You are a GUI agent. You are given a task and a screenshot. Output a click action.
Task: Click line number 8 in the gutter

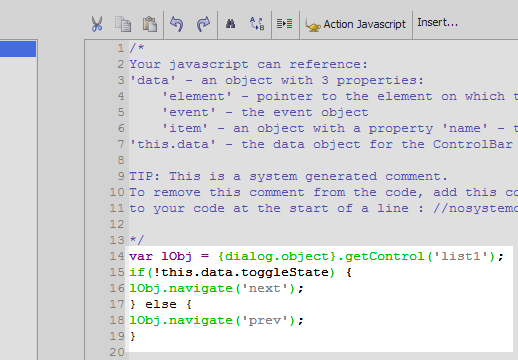pyautogui.click(x=121, y=160)
